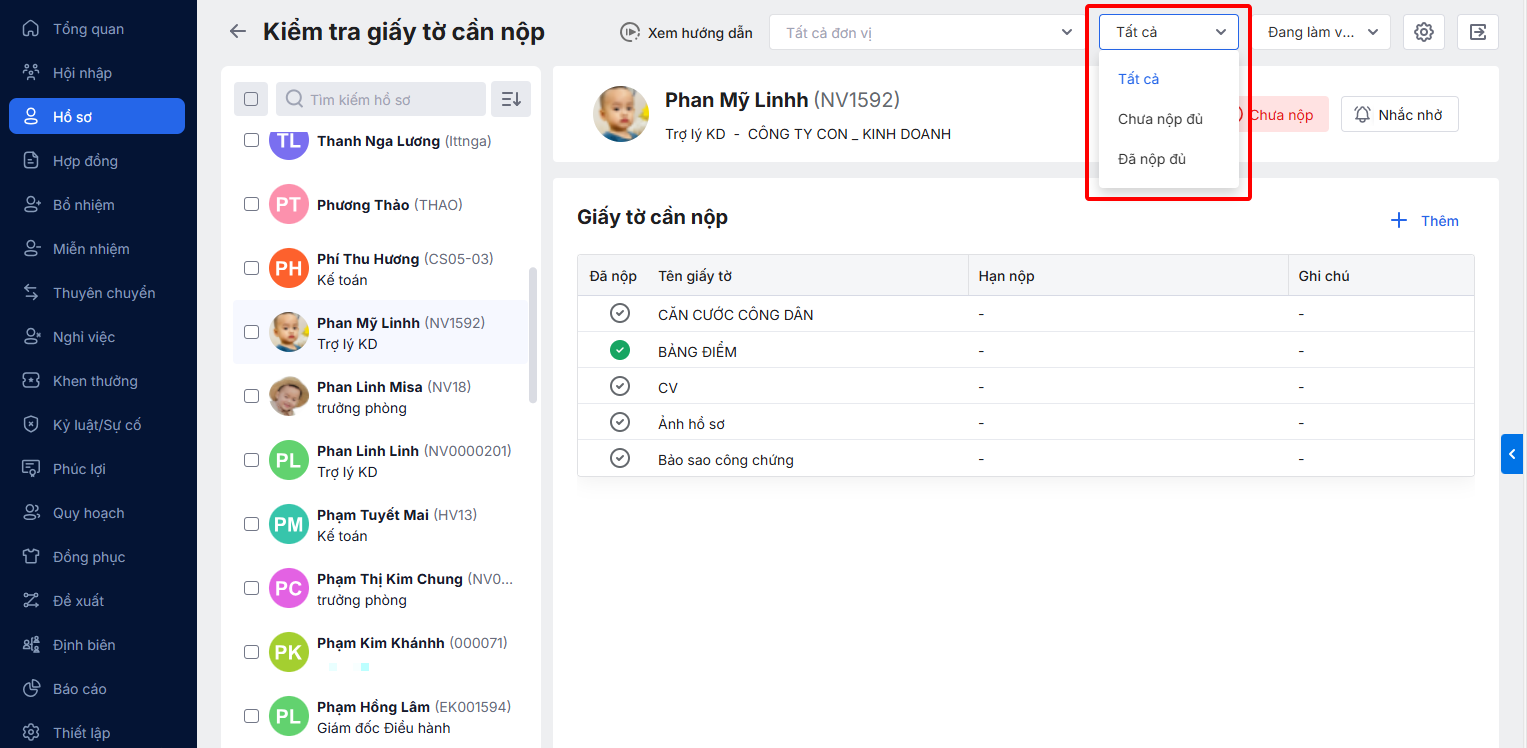Tick the checkbox for Phạm Tuyết Mai
This screenshot has height=748, width=1527.
coord(252,524)
